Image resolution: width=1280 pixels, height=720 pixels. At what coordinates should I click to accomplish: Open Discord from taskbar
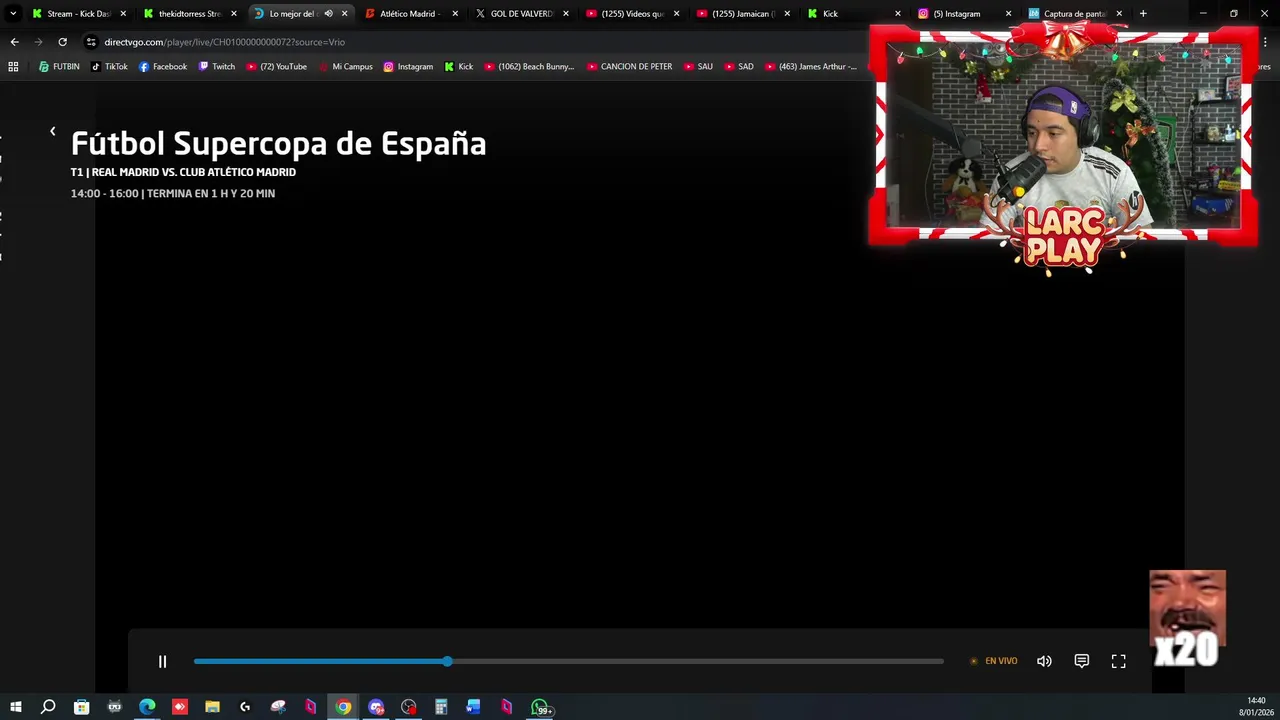click(376, 707)
